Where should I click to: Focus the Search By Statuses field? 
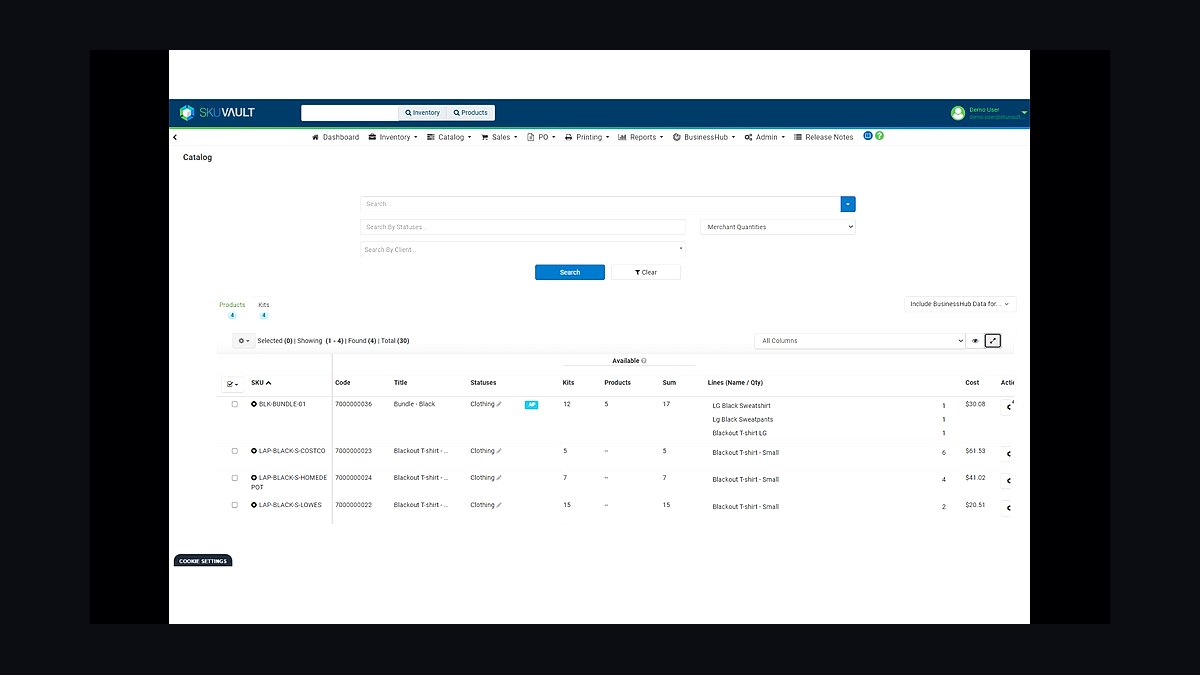(x=523, y=227)
